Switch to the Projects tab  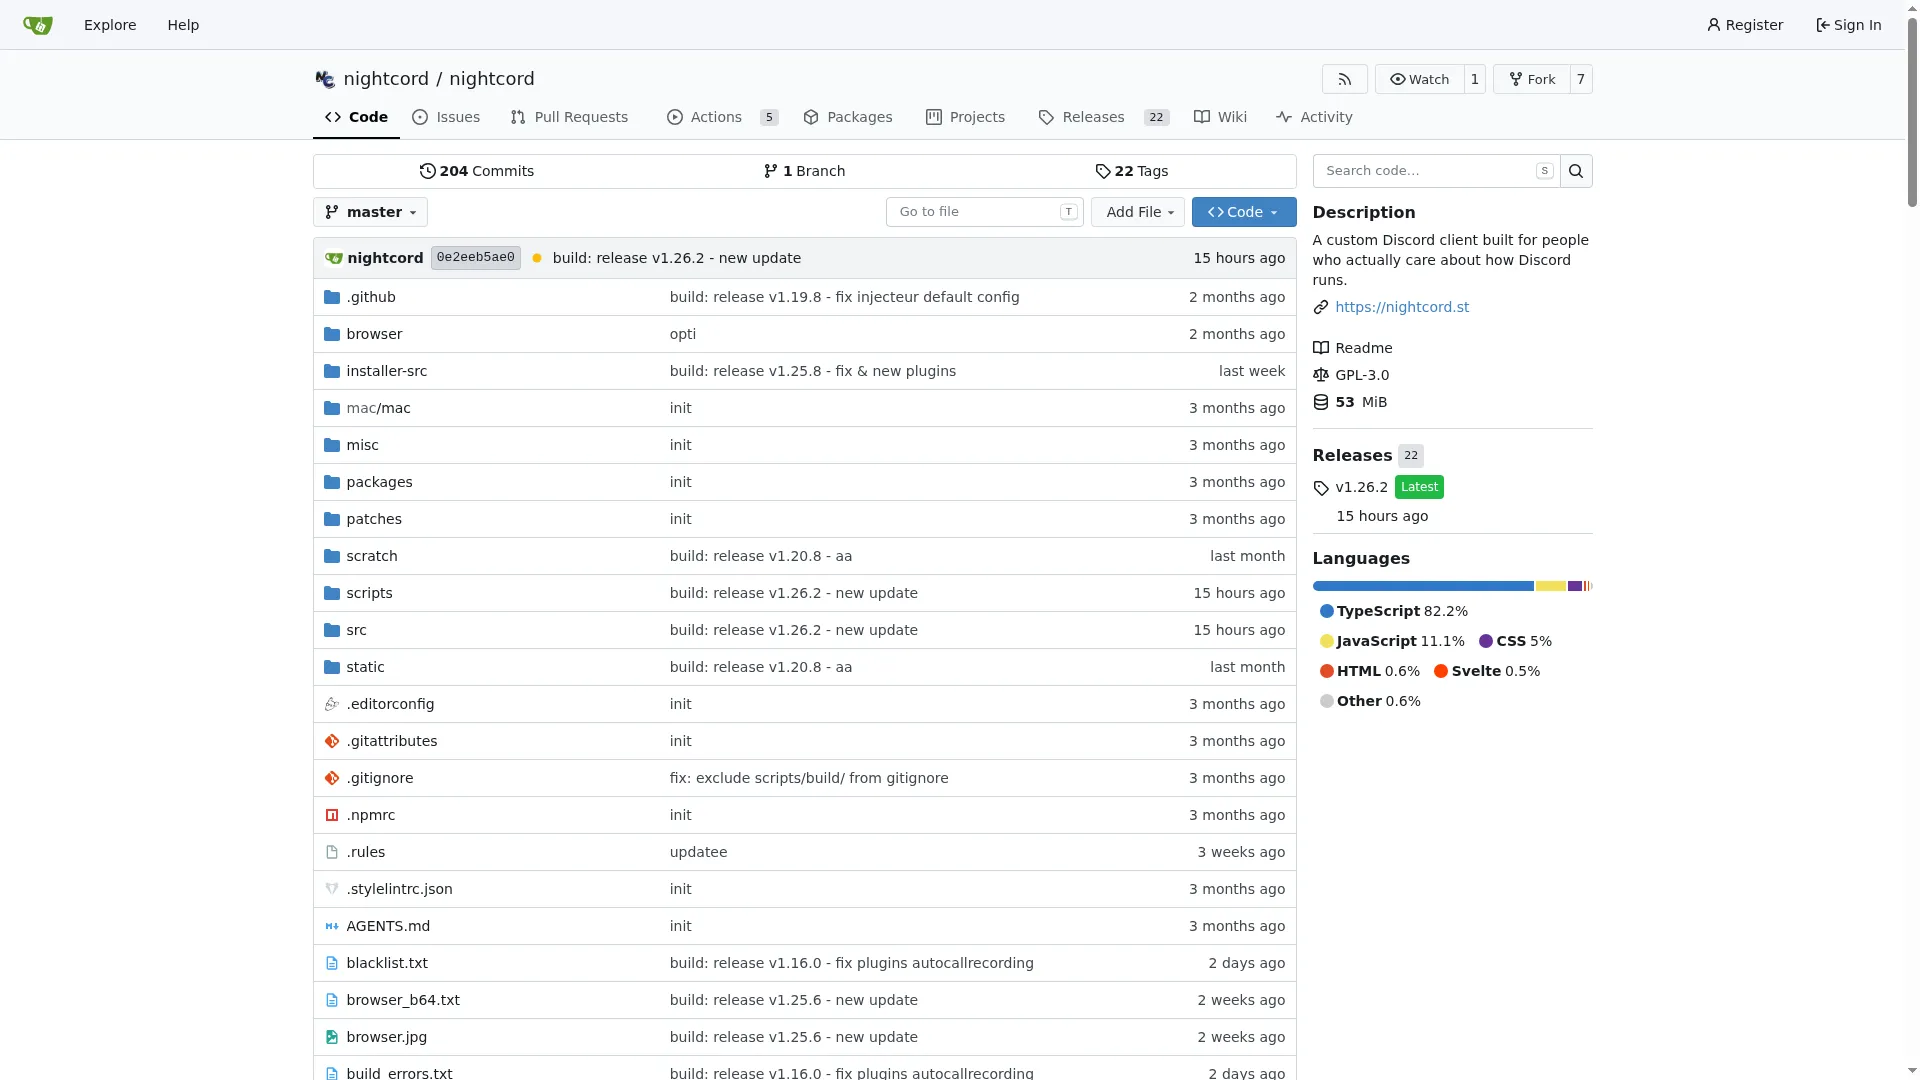tap(966, 117)
